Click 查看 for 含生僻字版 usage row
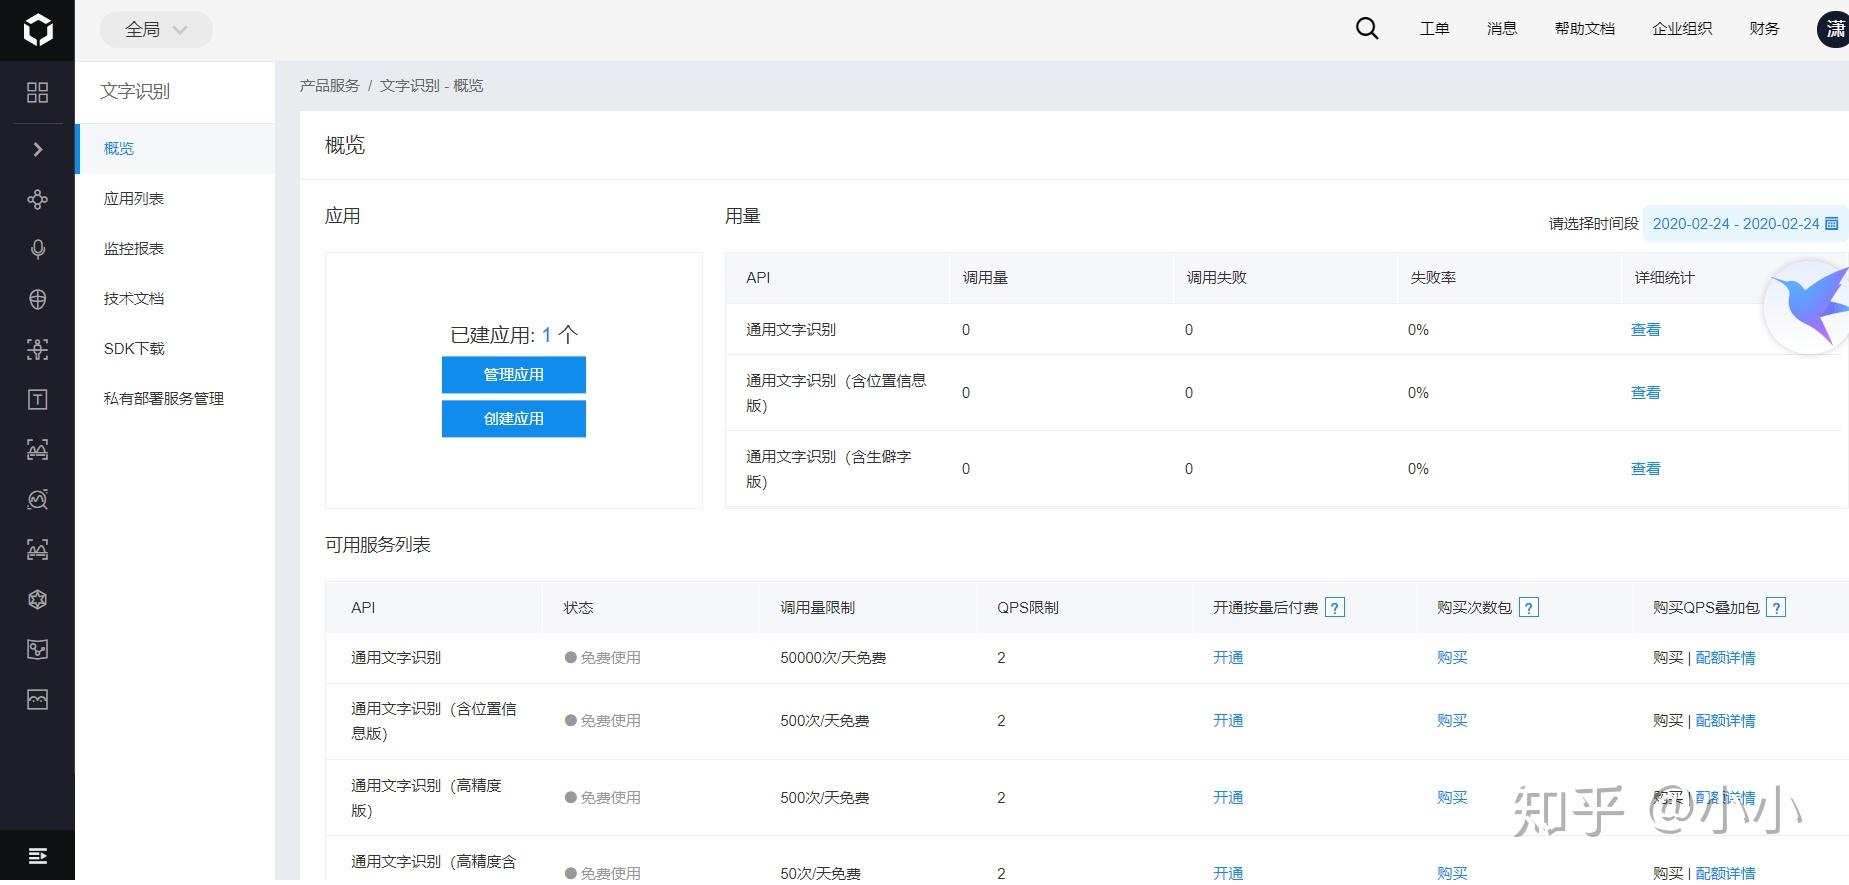The height and width of the screenshot is (885, 1849). click(1646, 469)
